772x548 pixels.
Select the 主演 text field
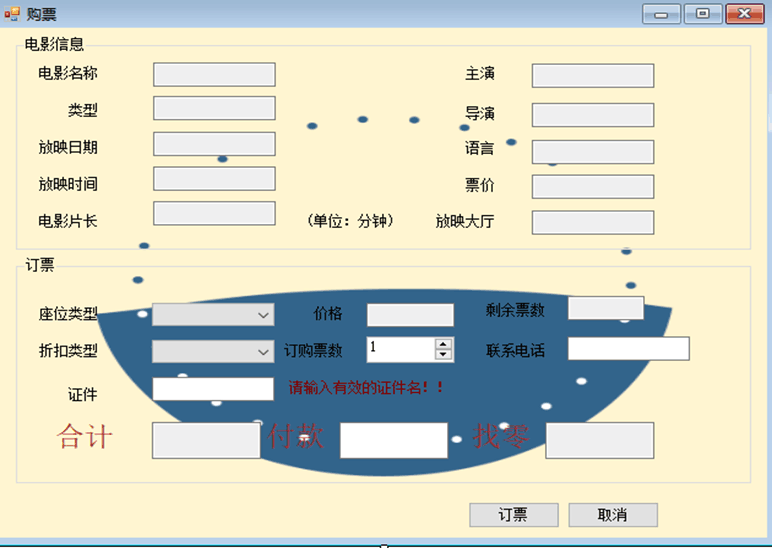(592, 76)
